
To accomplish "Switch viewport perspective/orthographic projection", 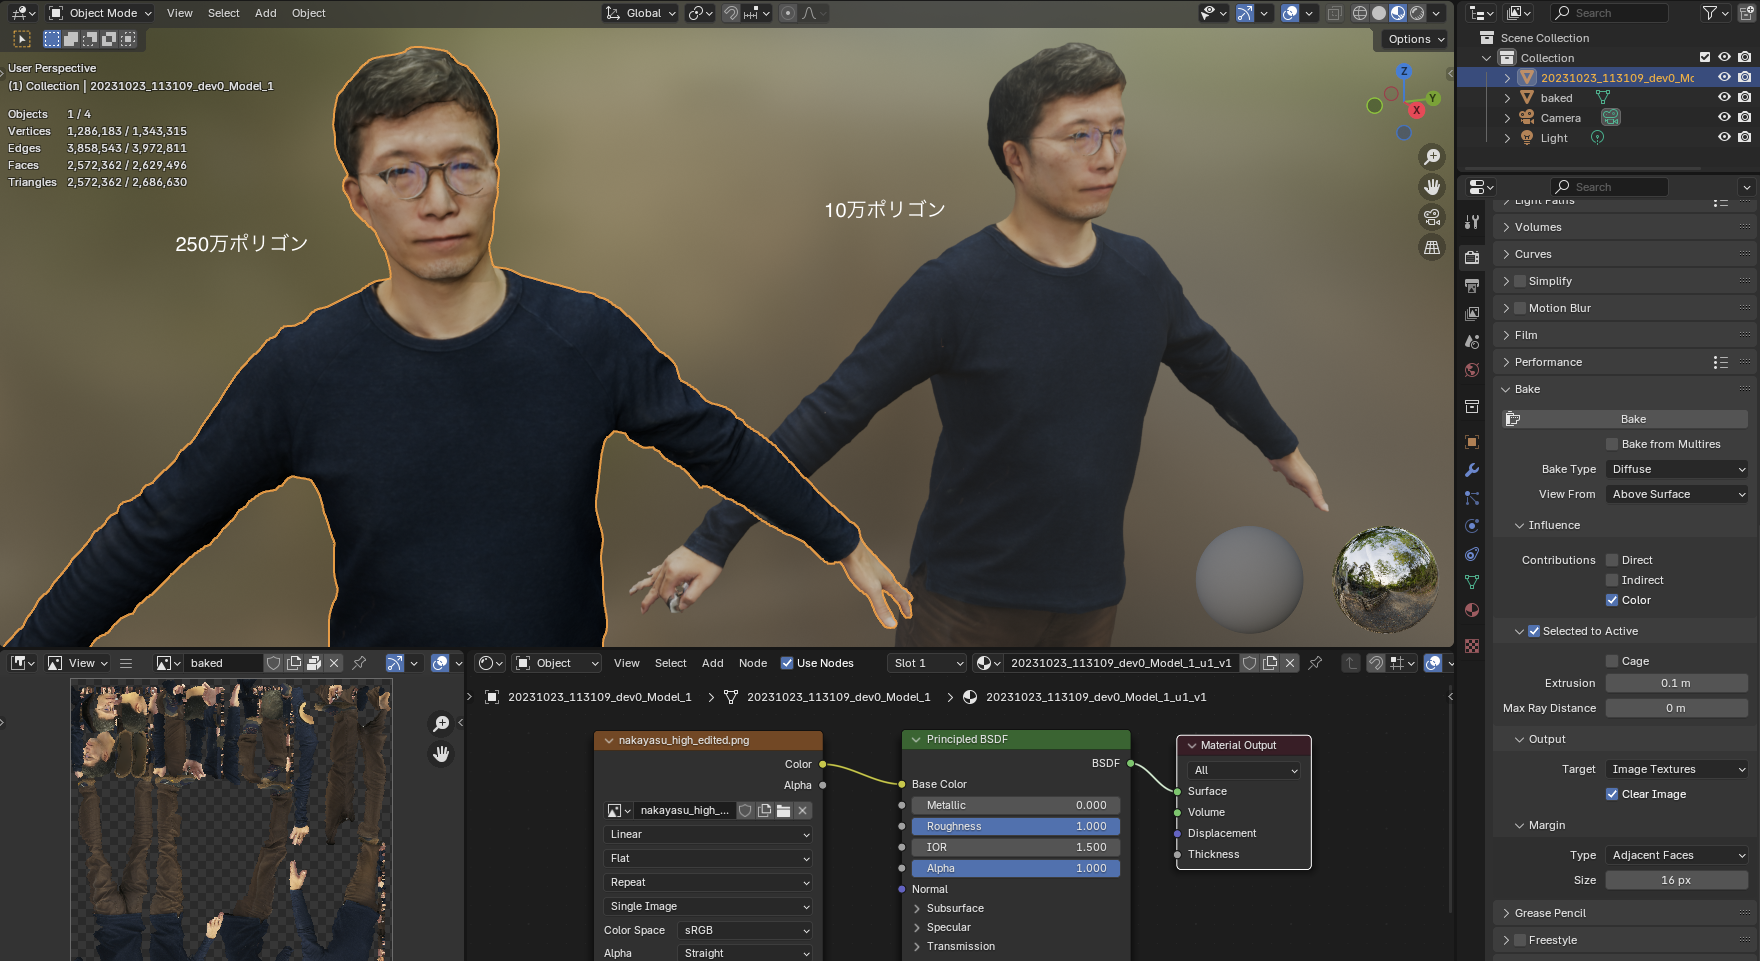I will point(1432,247).
